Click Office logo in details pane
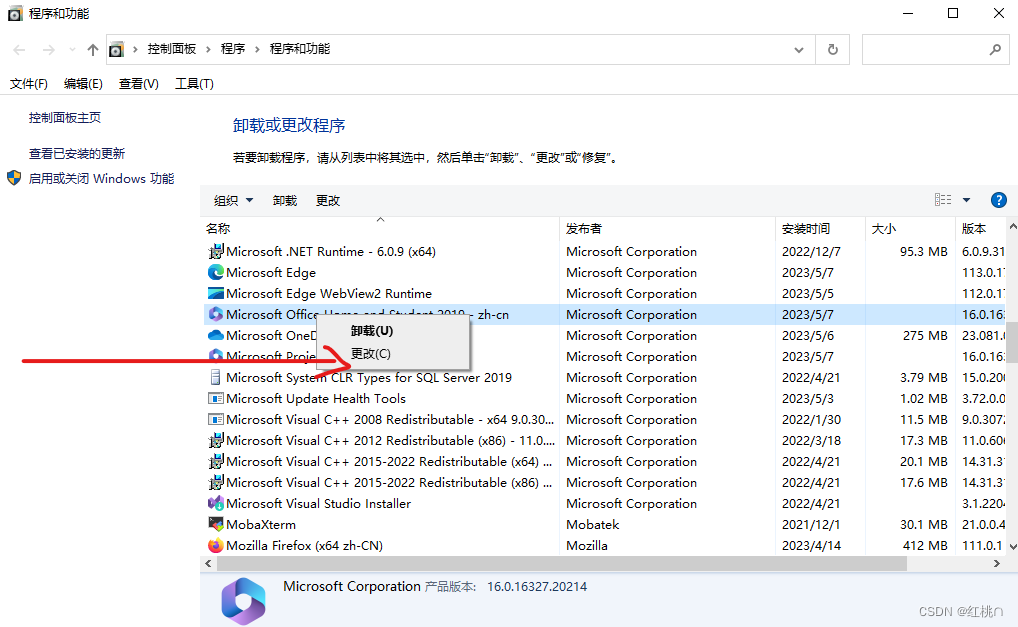This screenshot has height=627, width=1018. (x=243, y=600)
